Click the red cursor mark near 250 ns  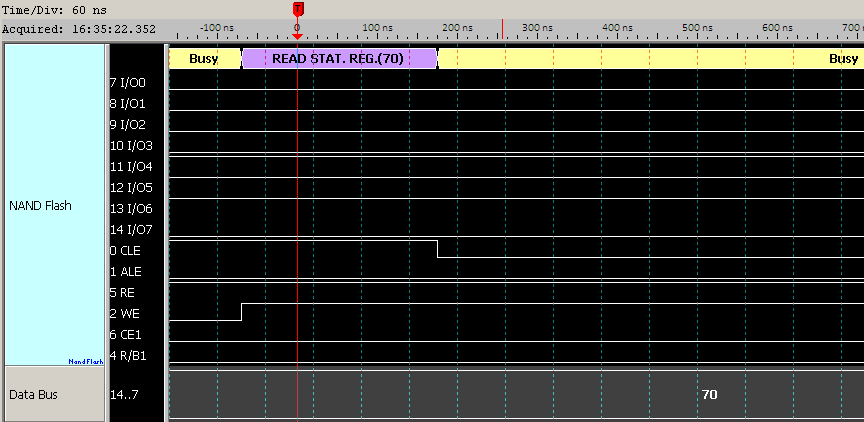point(502,29)
